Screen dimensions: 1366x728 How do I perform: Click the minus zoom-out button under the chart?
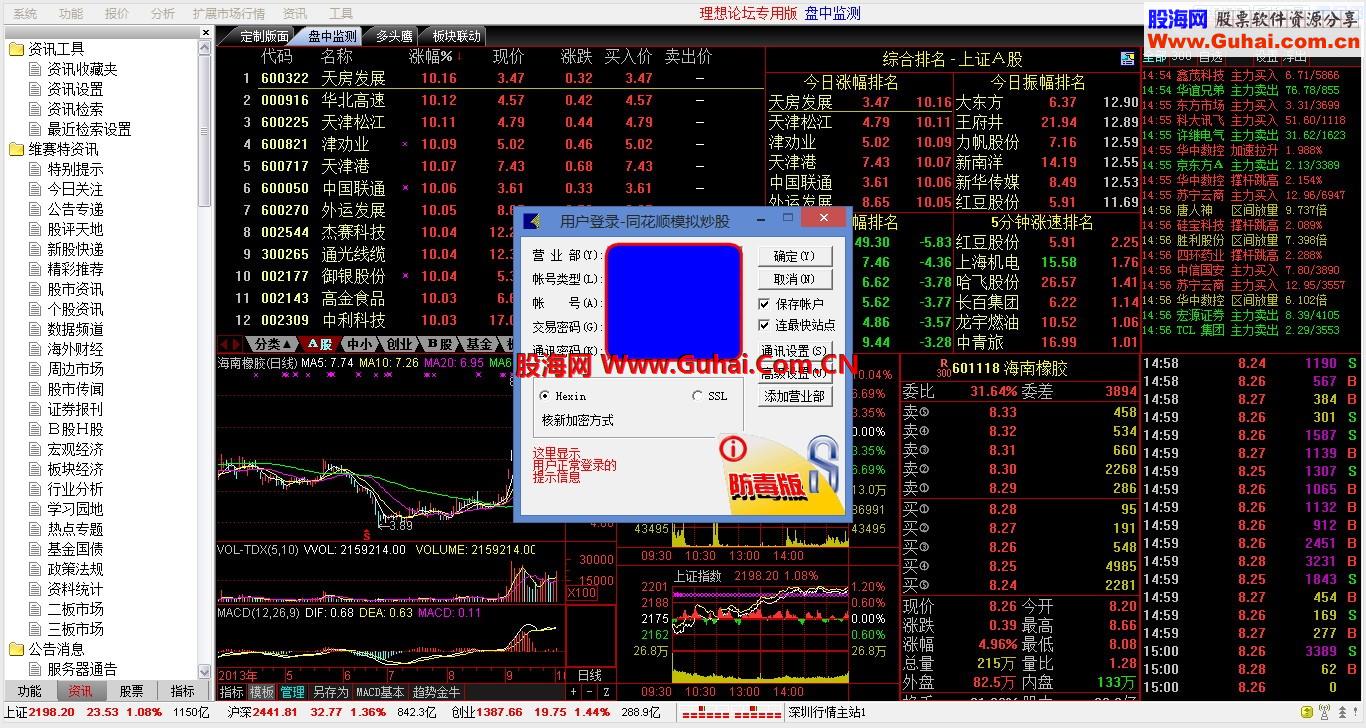pyautogui.click(x=589, y=692)
